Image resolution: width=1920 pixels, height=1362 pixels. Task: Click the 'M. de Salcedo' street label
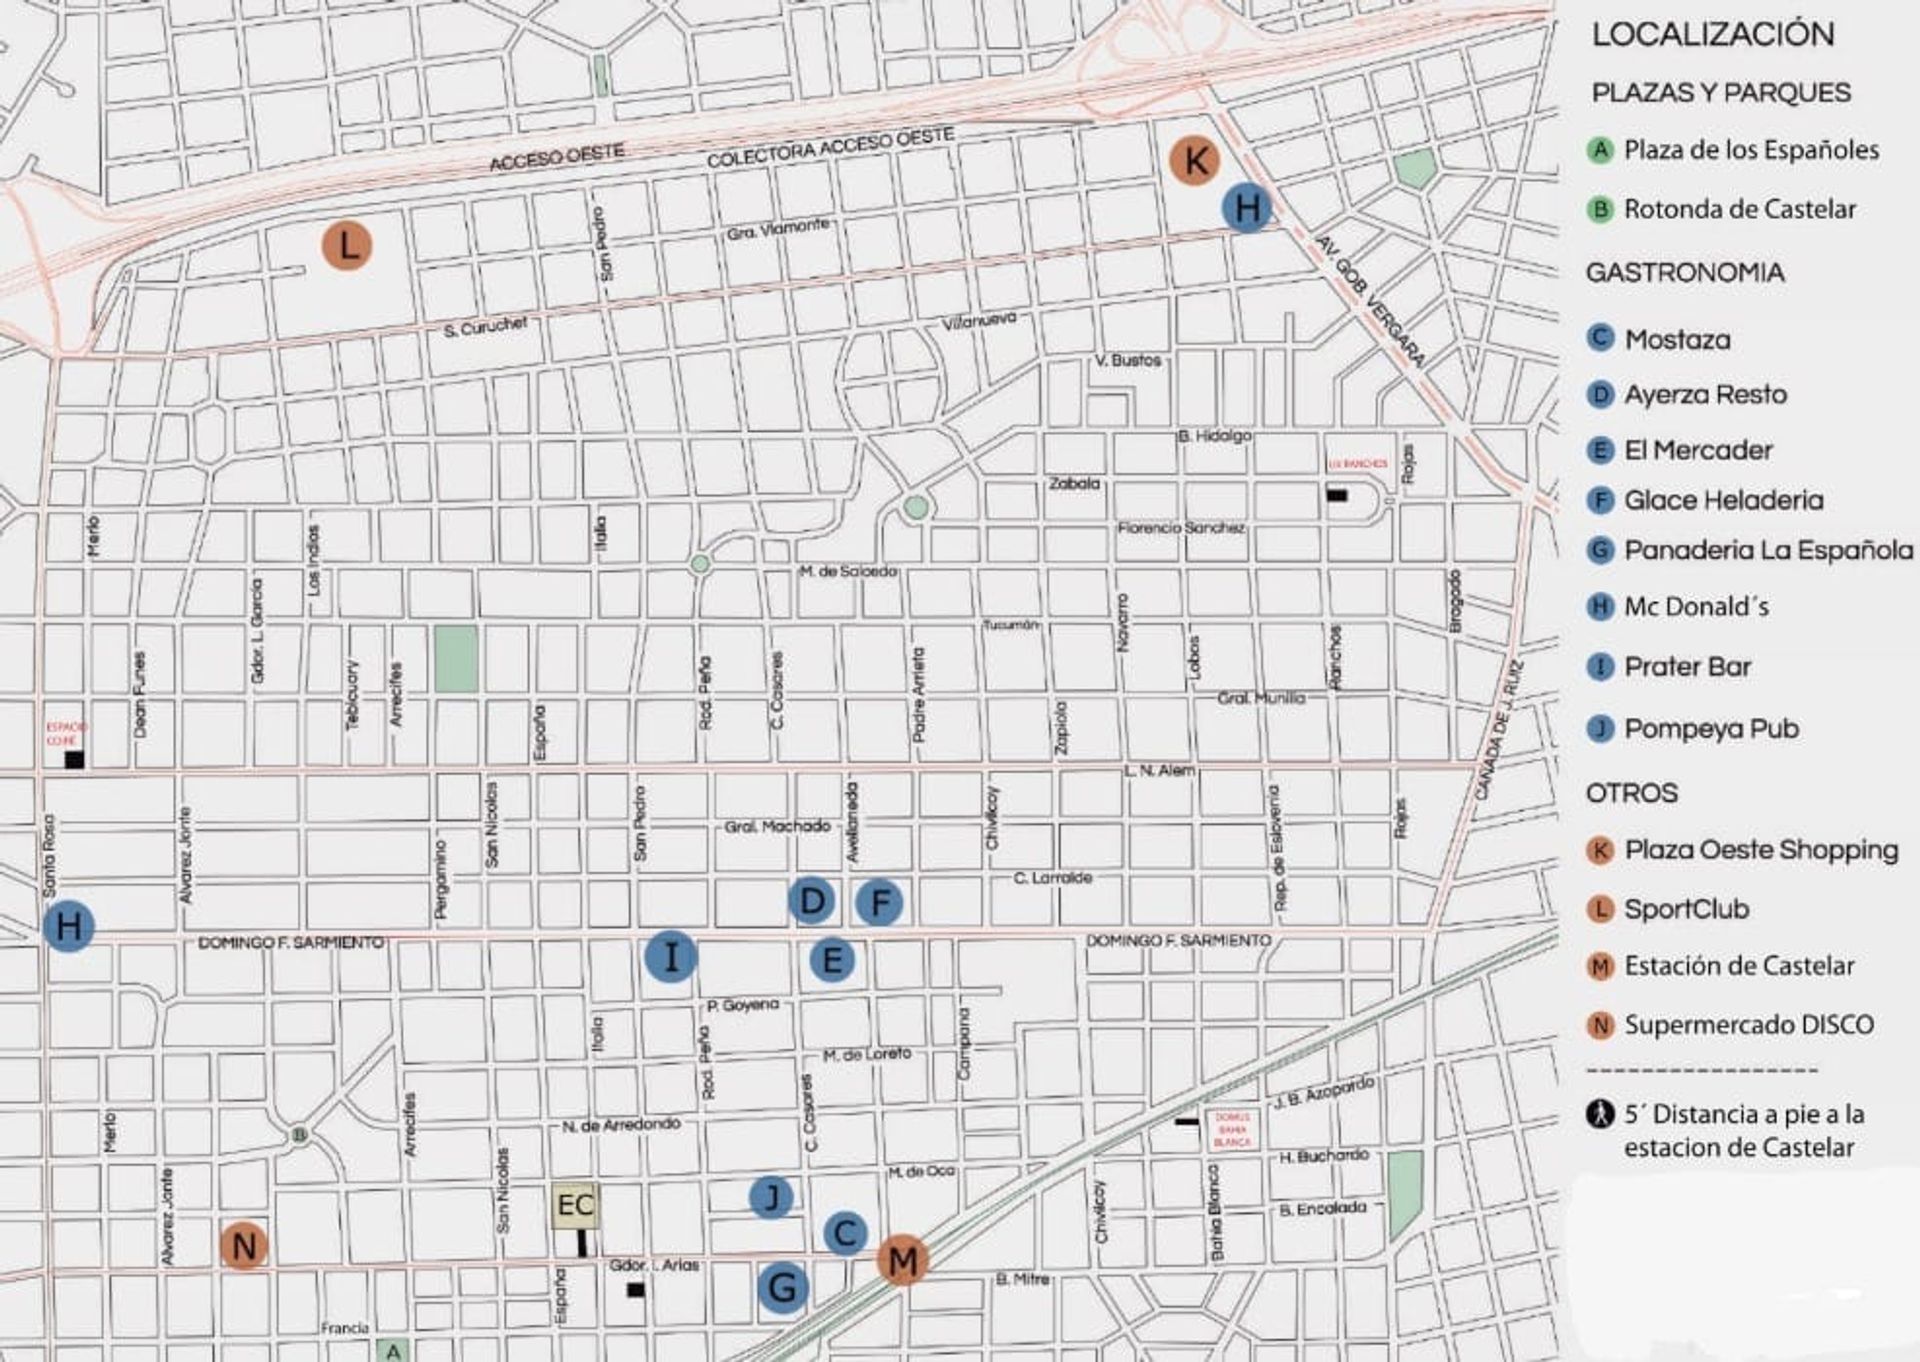click(848, 571)
